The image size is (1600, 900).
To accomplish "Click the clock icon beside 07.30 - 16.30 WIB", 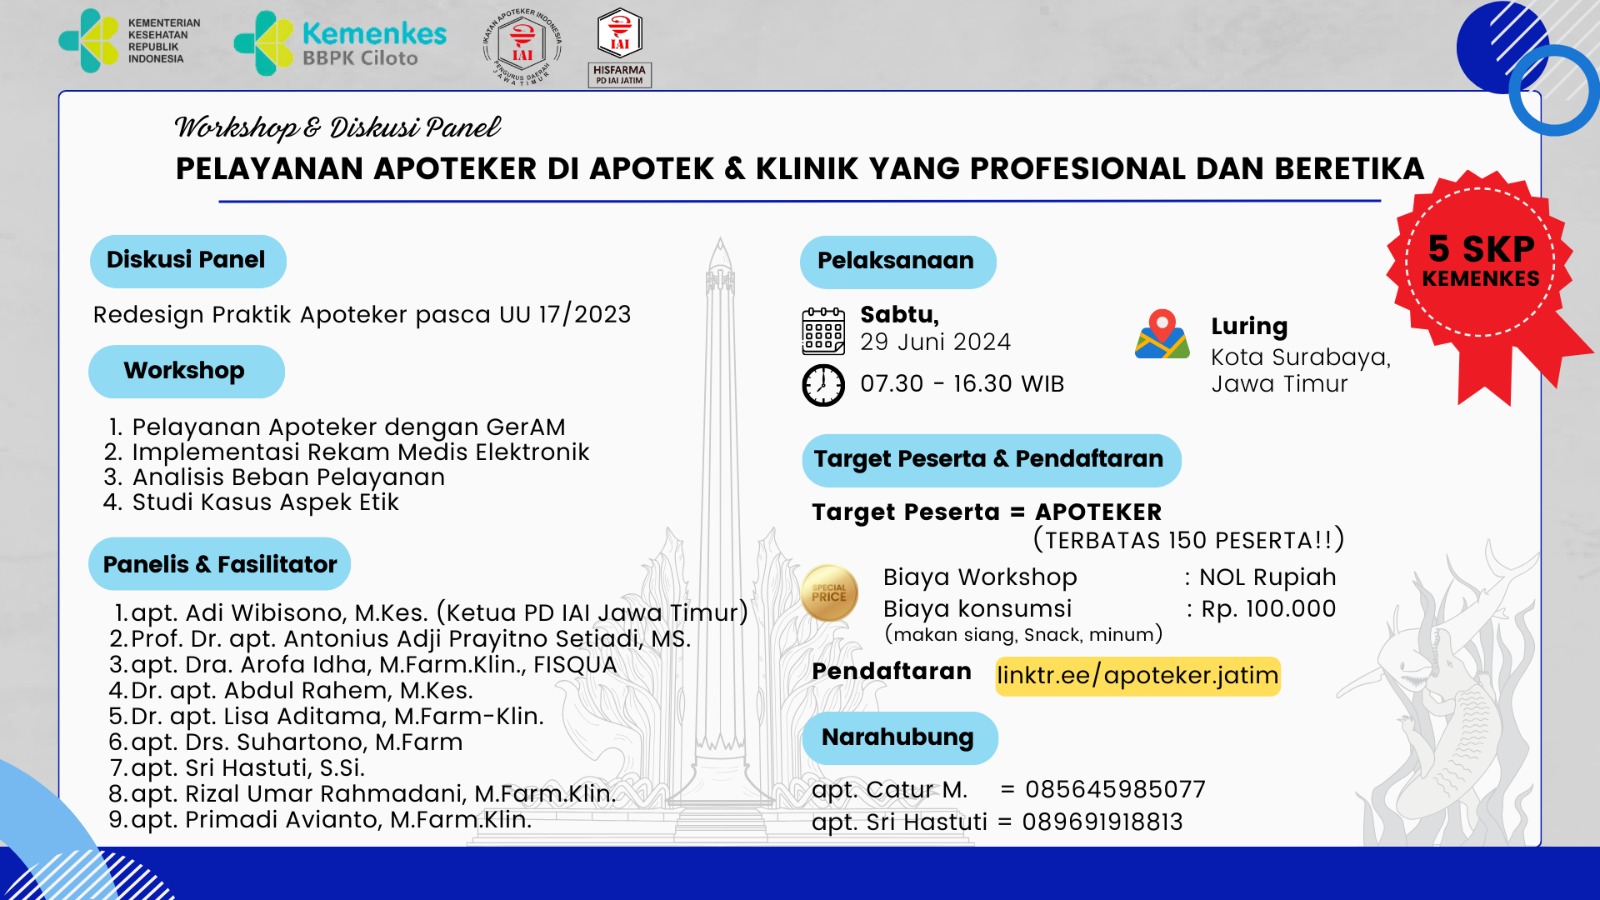I will coord(823,385).
